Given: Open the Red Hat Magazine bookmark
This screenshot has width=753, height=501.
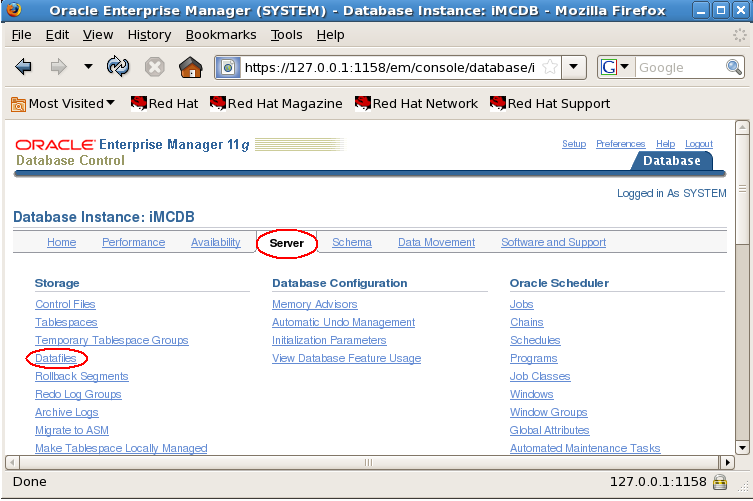Looking at the screenshot, I should pos(276,103).
